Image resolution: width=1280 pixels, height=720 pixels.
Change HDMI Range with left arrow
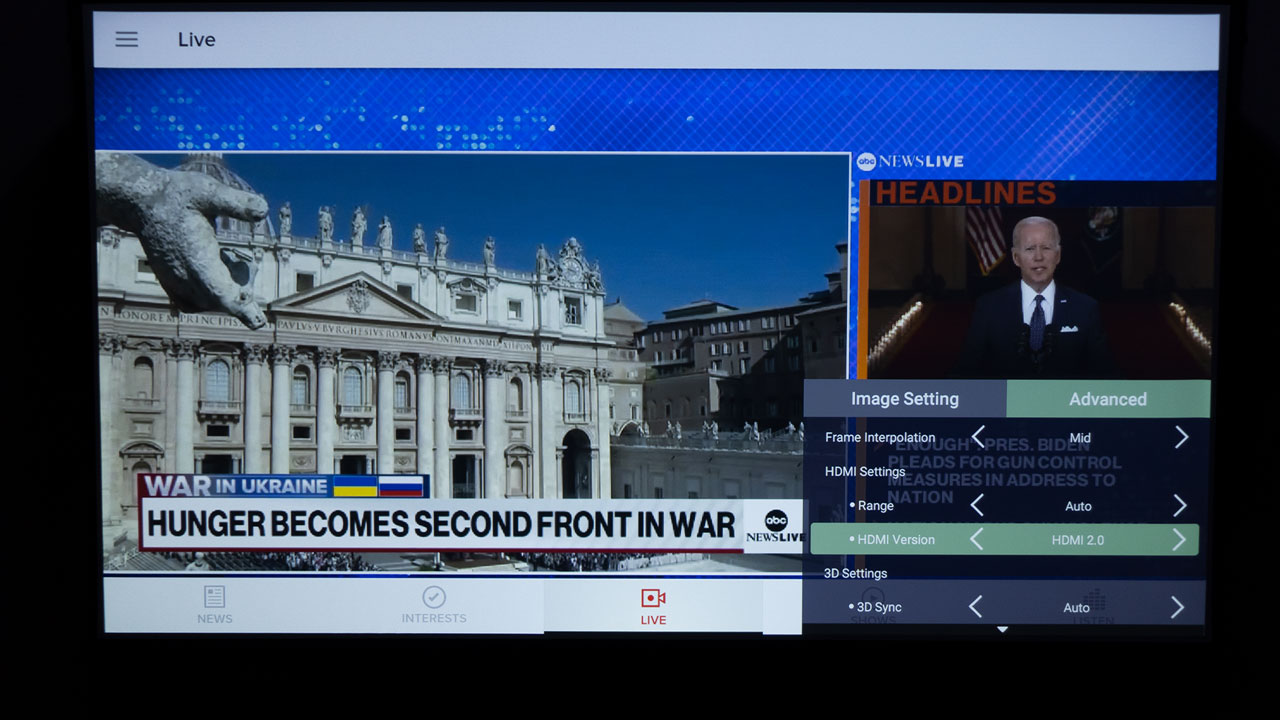977,505
